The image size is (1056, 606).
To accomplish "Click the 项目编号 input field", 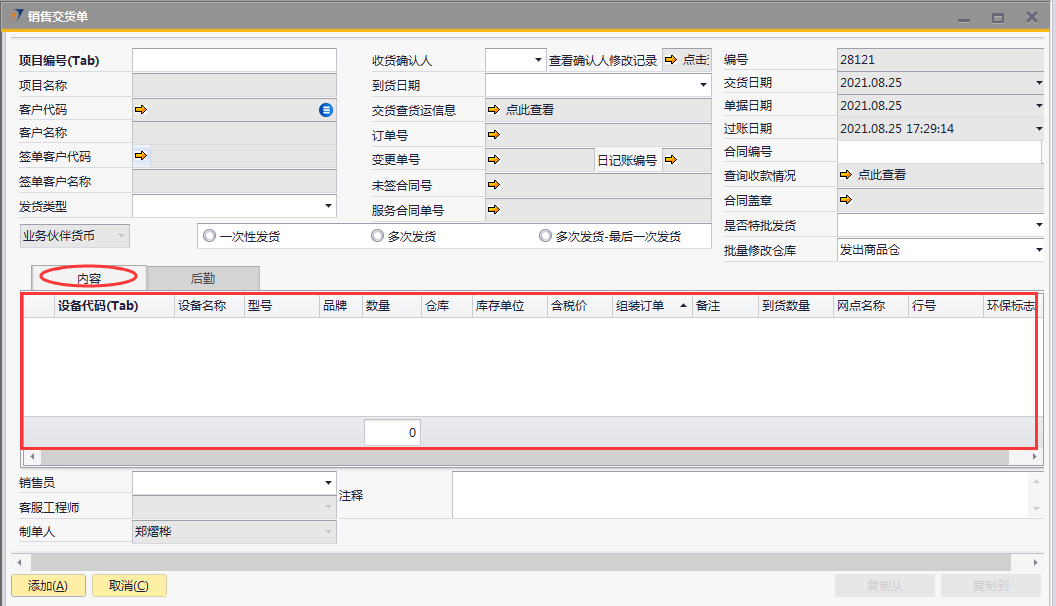I will pyautogui.click(x=234, y=60).
